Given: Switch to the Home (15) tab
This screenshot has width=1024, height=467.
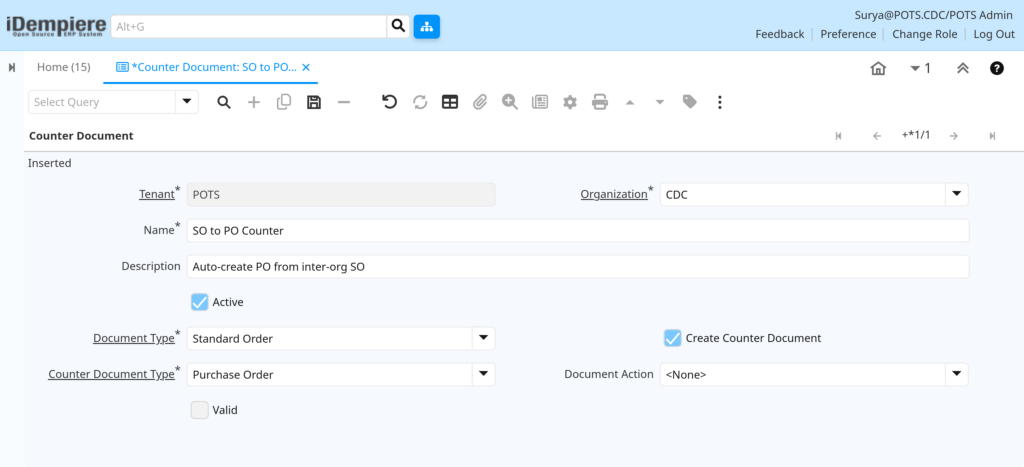Looking at the screenshot, I should (x=63, y=67).
